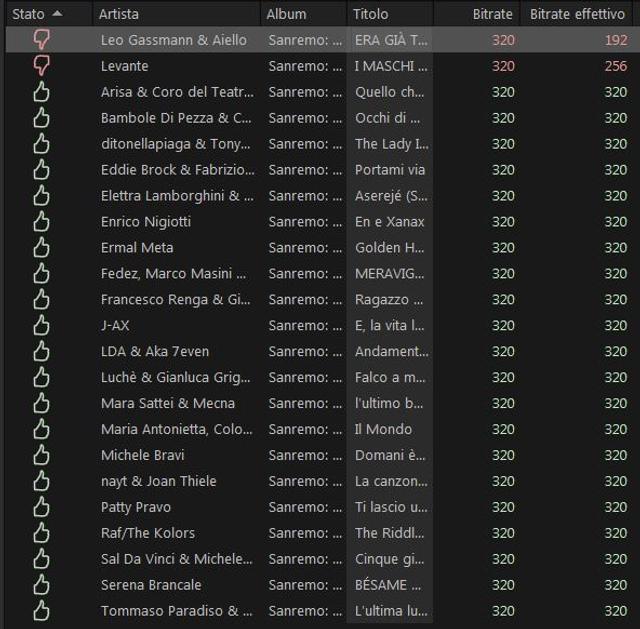Select the title 'MERAVIG...'
The image size is (640, 629).
[x=389, y=273]
